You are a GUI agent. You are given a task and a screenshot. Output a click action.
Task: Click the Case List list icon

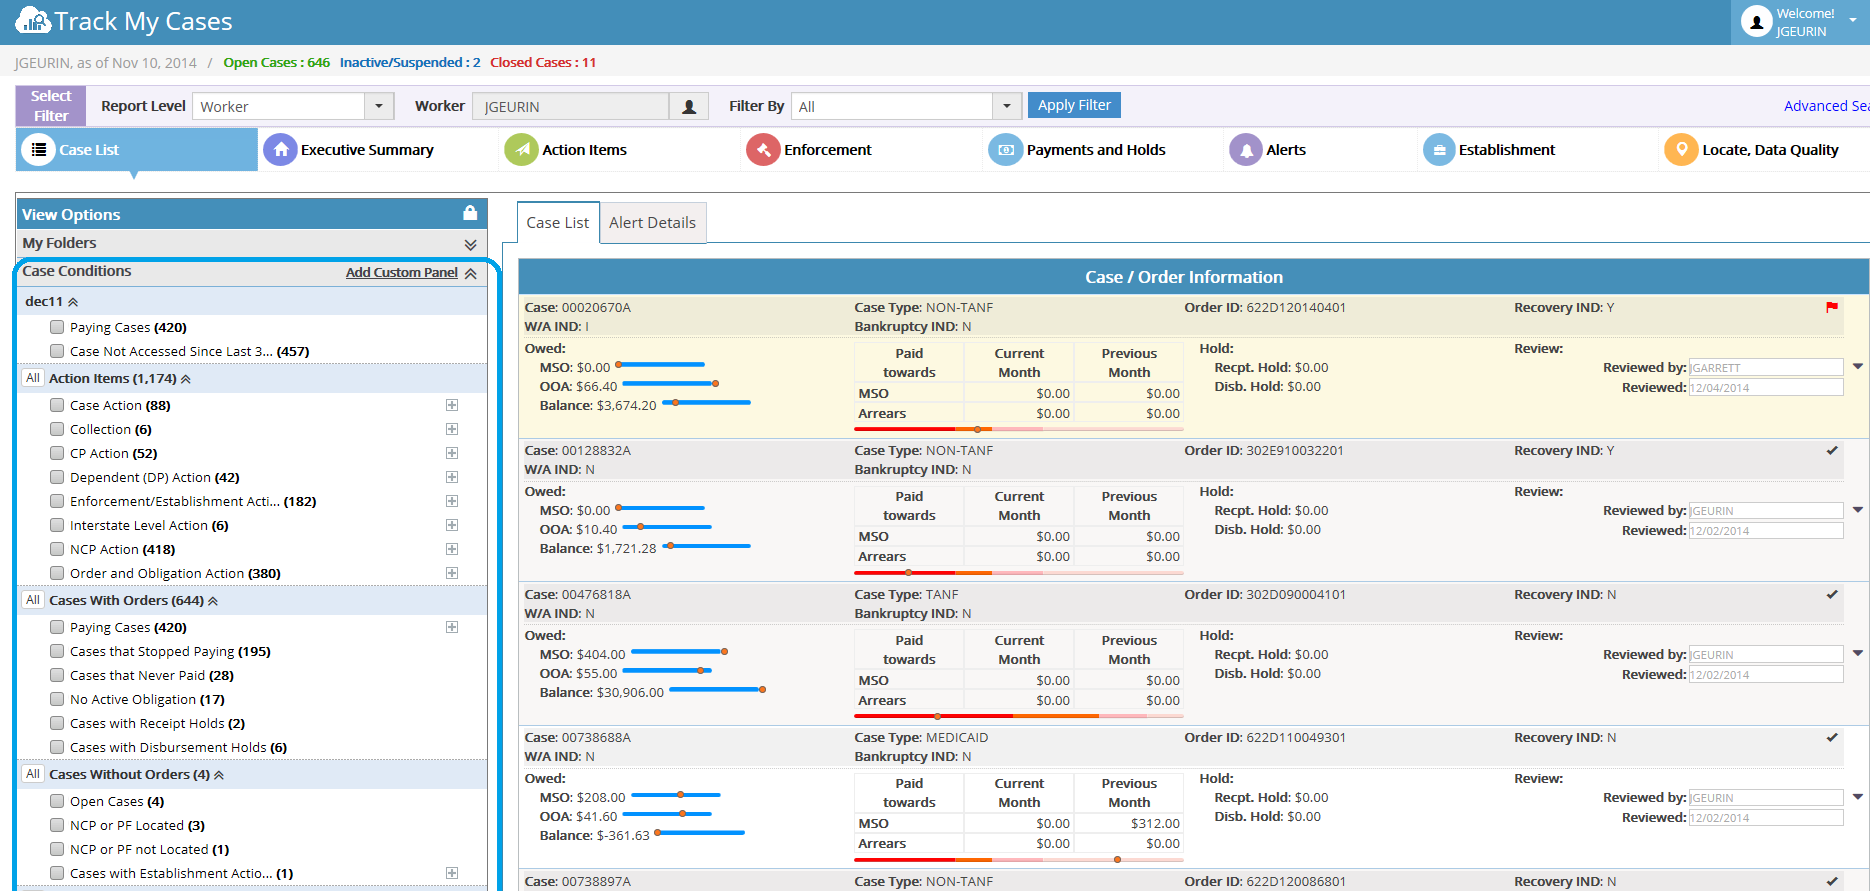click(39, 150)
